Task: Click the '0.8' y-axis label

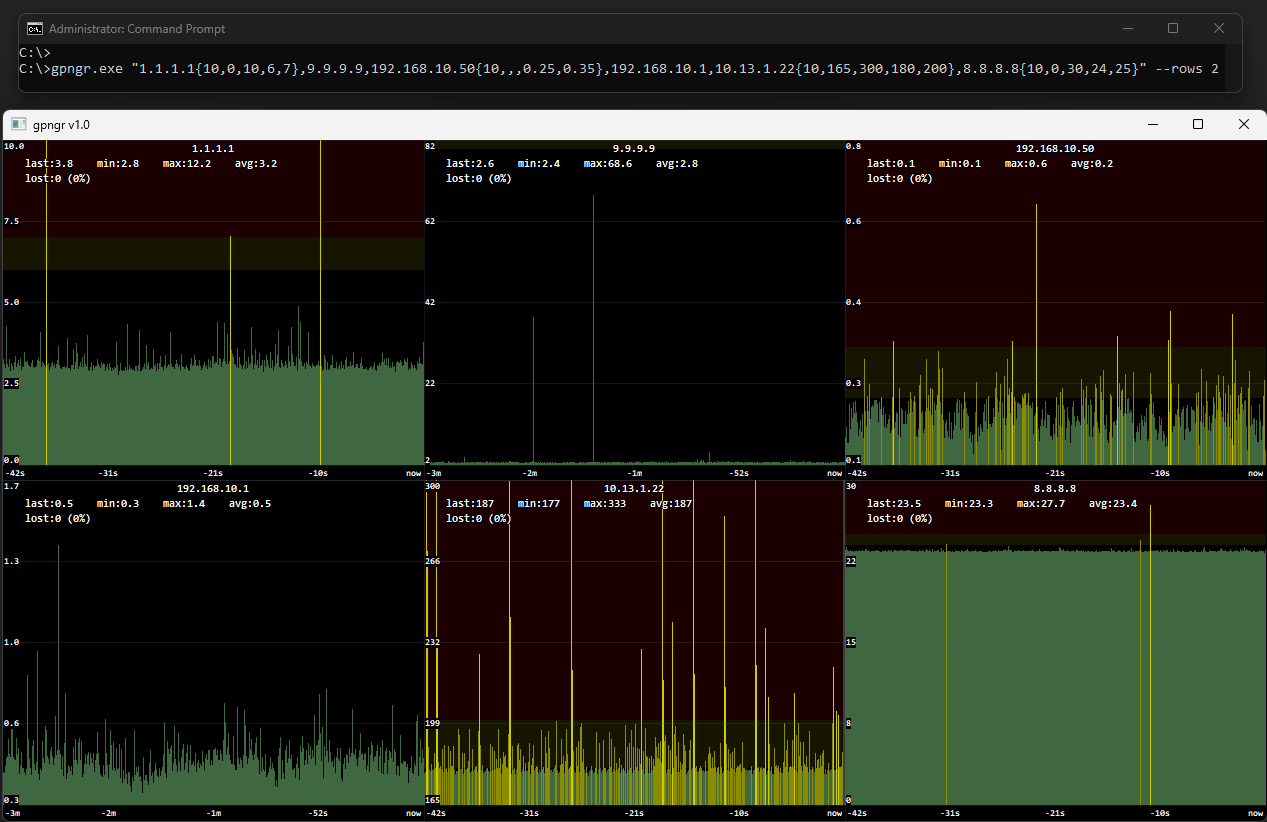Action: (x=854, y=146)
